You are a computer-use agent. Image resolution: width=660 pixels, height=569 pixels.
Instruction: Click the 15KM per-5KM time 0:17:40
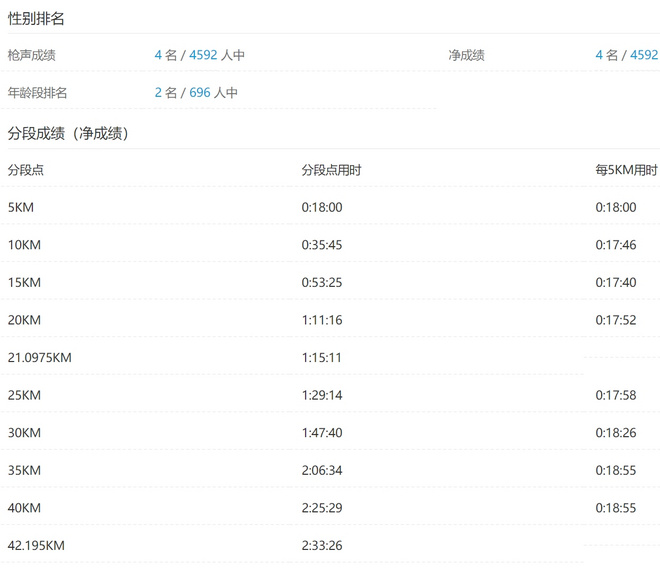pyautogui.click(x=616, y=283)
